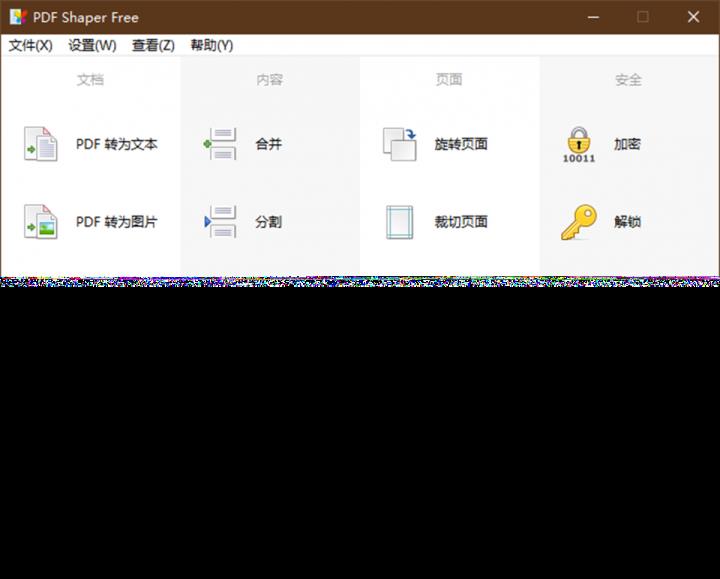Screen dimensions: 720x579
Task: Click the crop pages icon
Action: (399, 222)
